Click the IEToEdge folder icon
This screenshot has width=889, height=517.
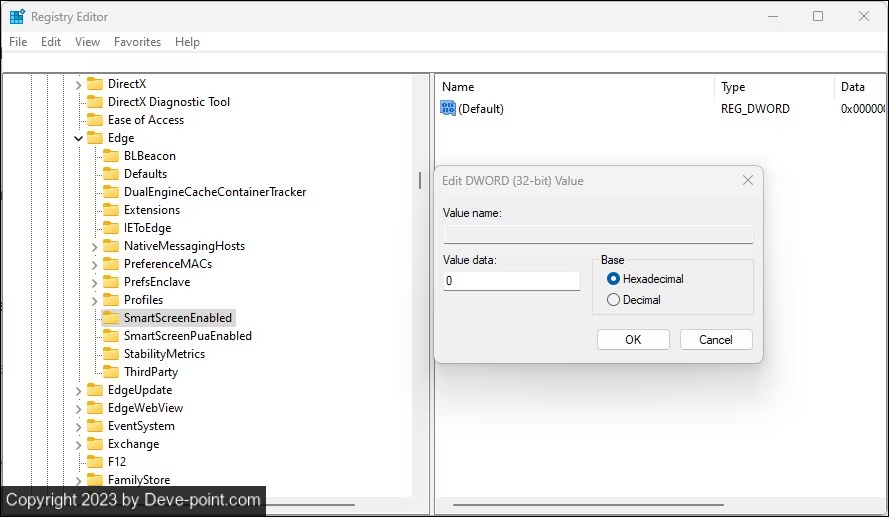click(111, 228)
